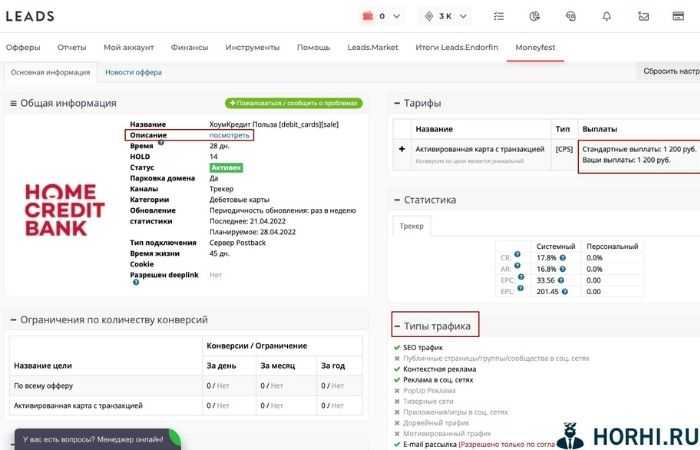This screenshot has height=450, width=700.
Task: Open the Офферы menu
Action: (x=23, y=47)
